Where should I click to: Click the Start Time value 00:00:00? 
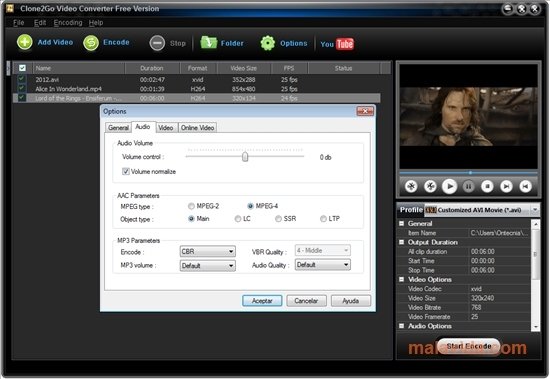coord(483,261)
